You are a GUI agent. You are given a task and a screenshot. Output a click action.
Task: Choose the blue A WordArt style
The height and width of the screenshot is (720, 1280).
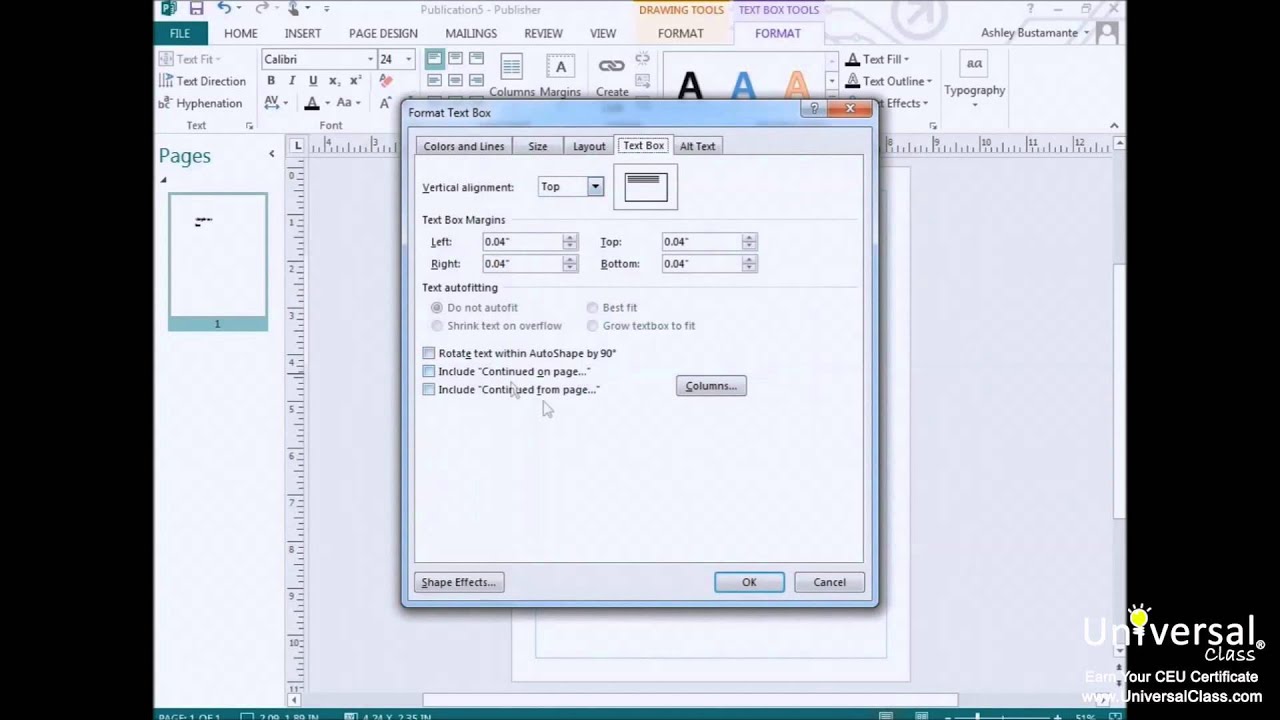[x=743, y=85]
